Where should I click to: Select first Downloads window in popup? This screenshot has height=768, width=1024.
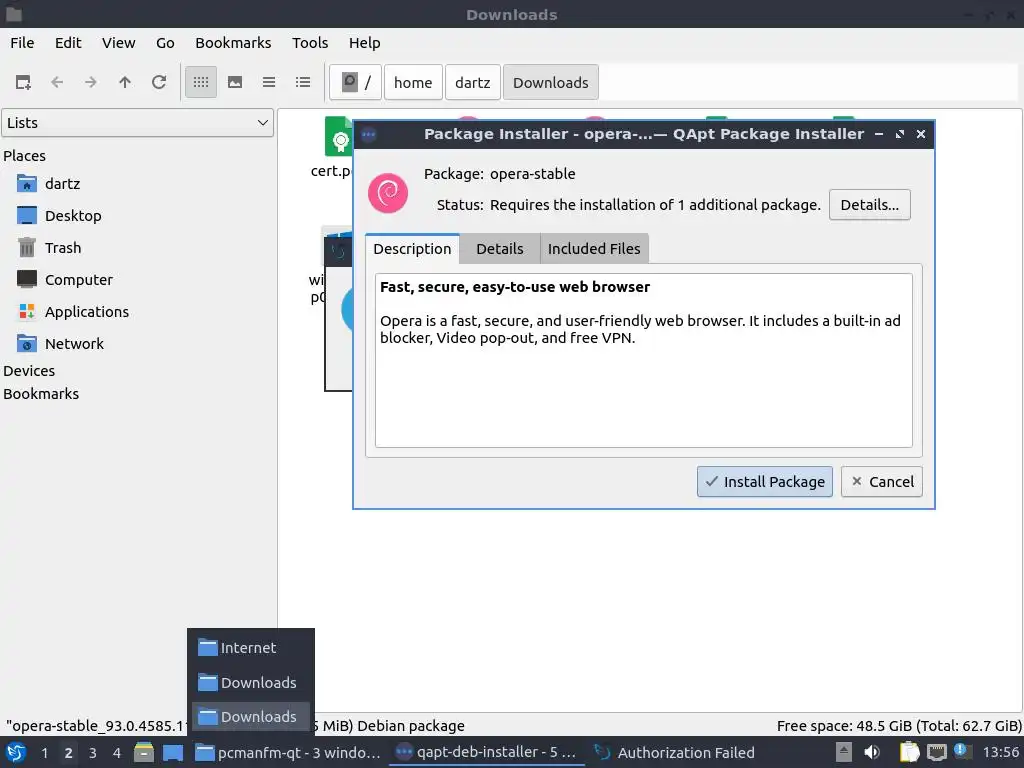pos(249,682)
